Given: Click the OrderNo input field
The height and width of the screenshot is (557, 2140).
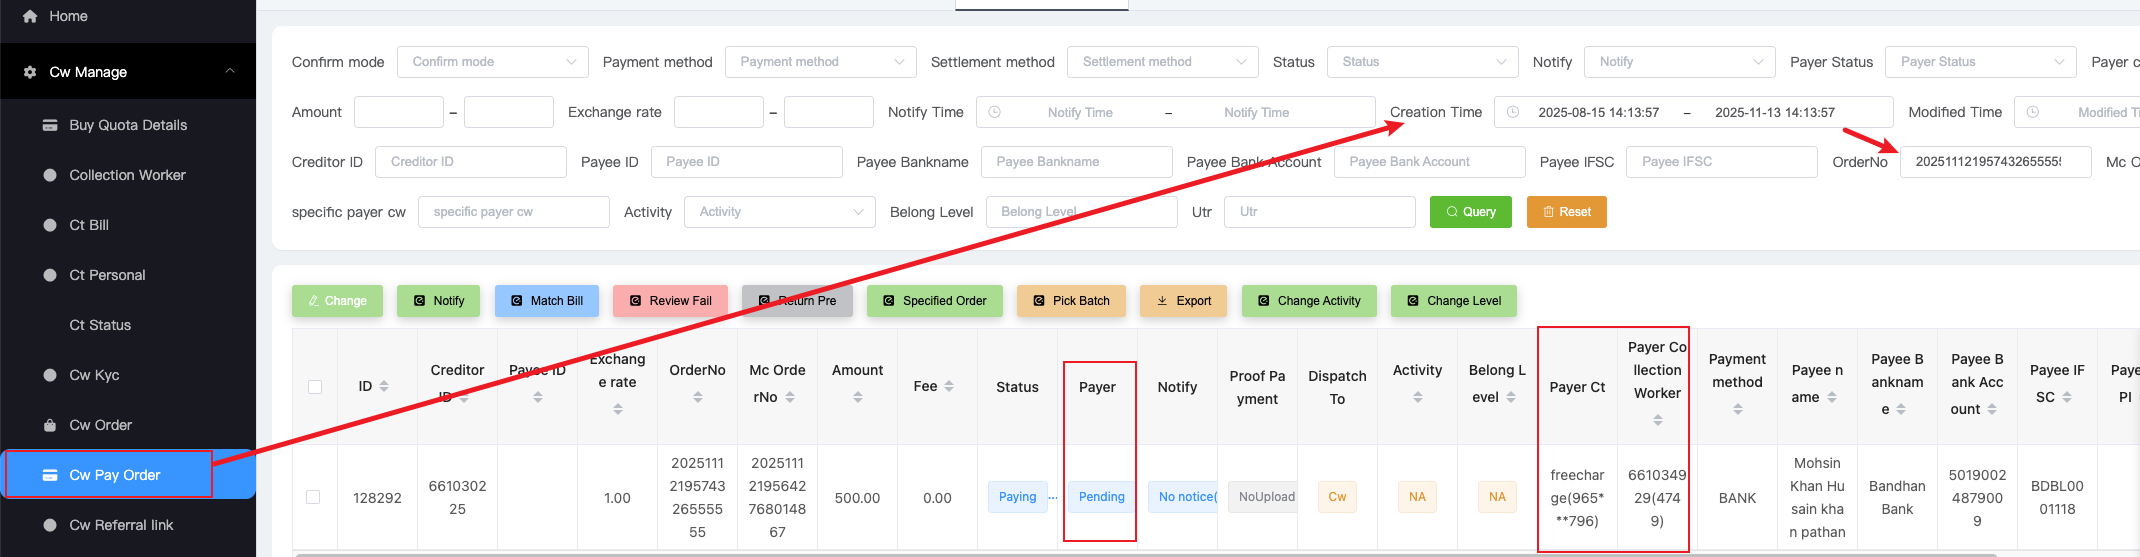Looking at the screenshot, I should click(1994, 162).
